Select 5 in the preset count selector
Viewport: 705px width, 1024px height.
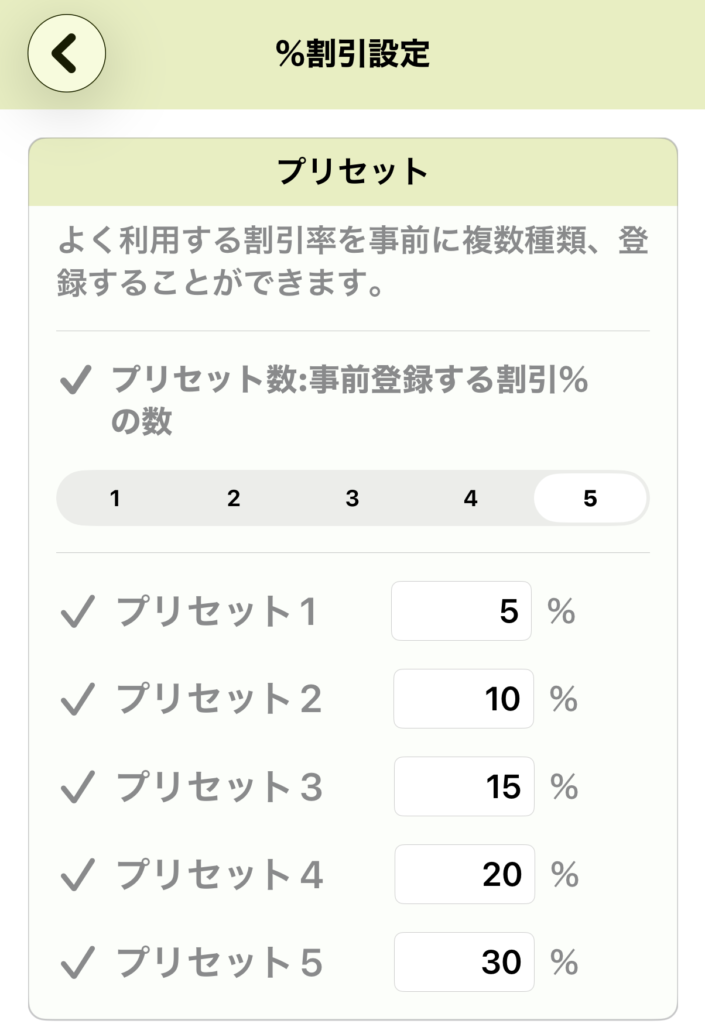tap(589, 498)
